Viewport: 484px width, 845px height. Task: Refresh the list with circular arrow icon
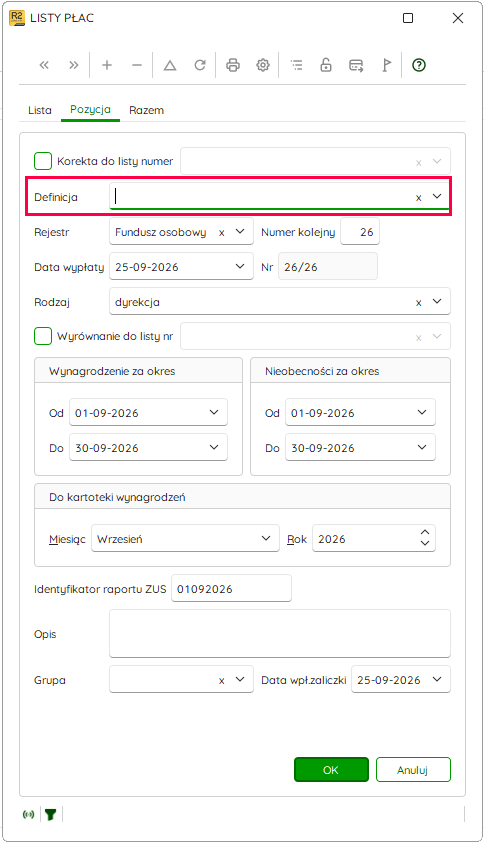pyautogui.click(x=200, y=65)
